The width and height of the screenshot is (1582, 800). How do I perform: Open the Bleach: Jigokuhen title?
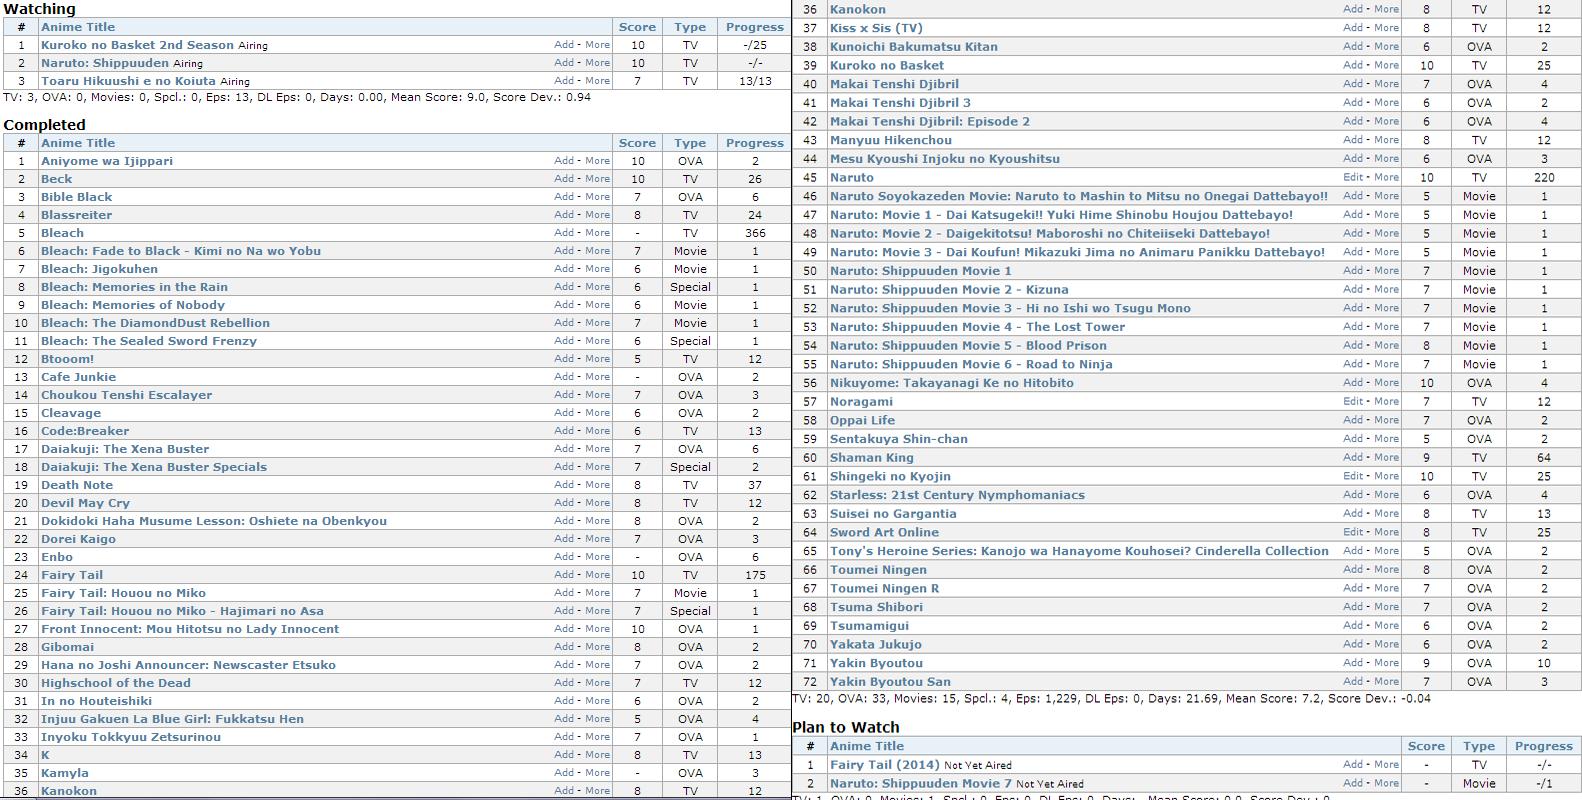coord(99,269)
